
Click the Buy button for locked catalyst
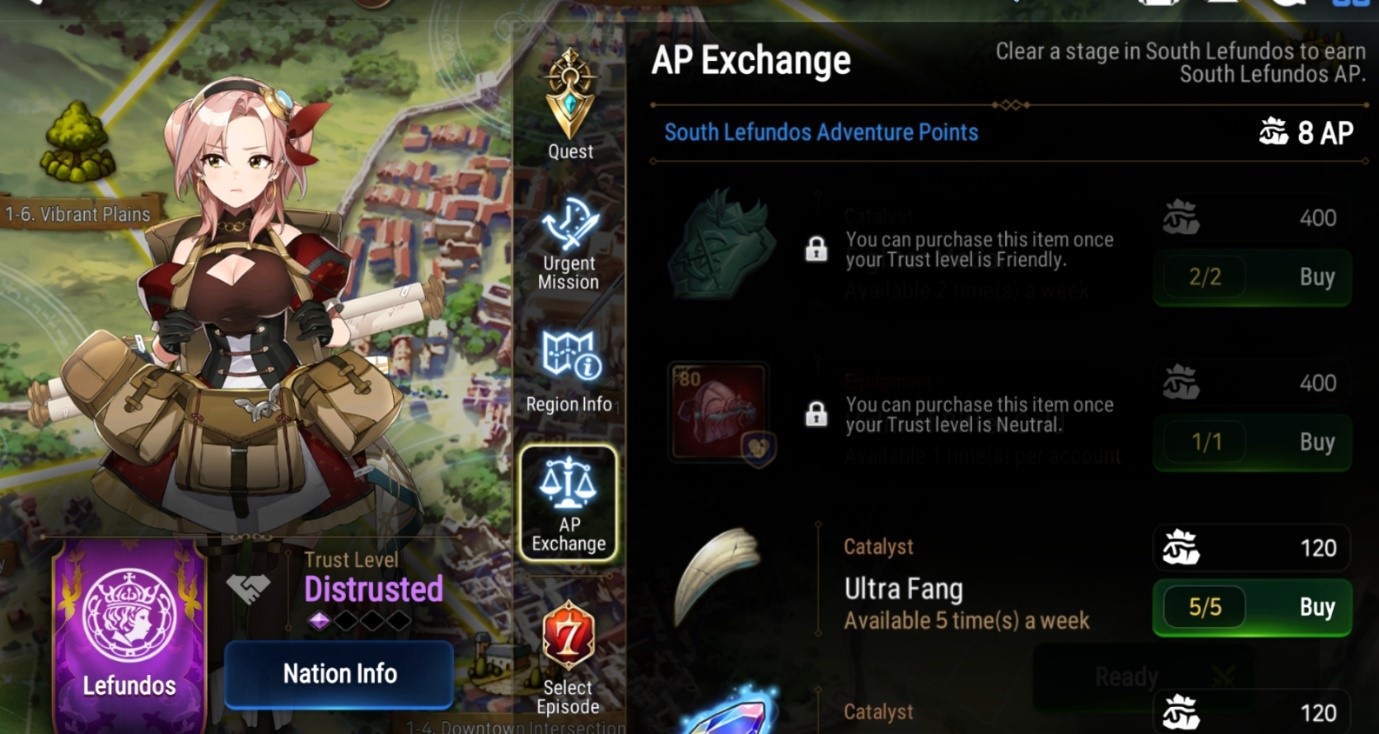pyautogui.click(x=1252, y=277)
